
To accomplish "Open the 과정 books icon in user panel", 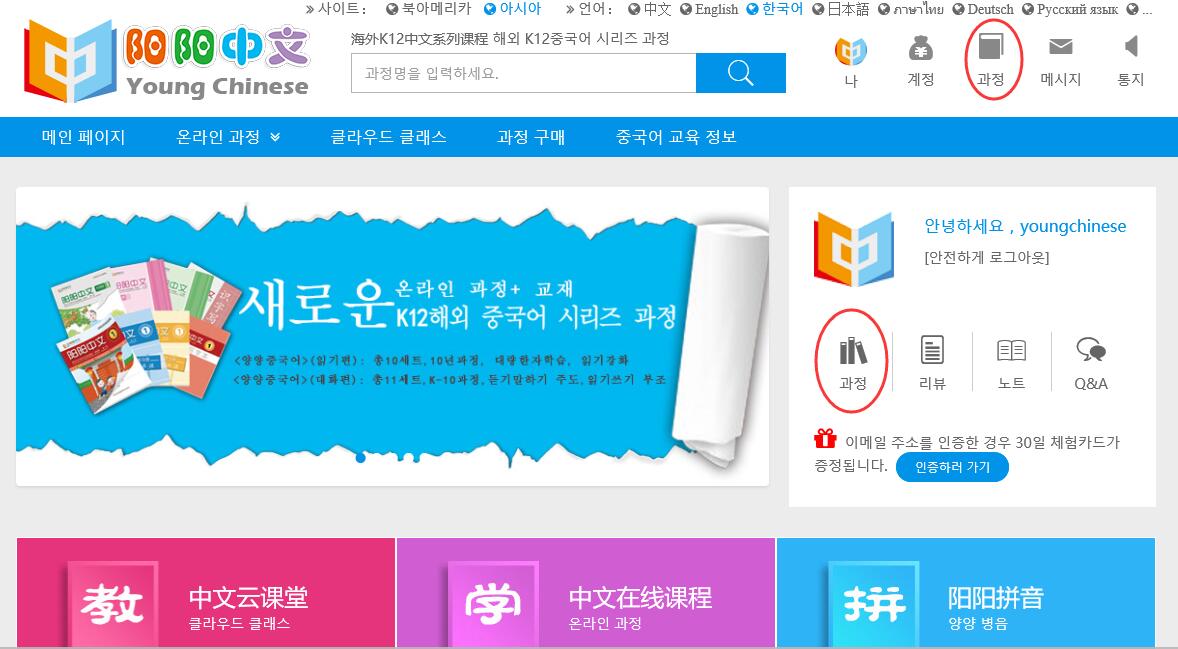I will tap(853, 351).
